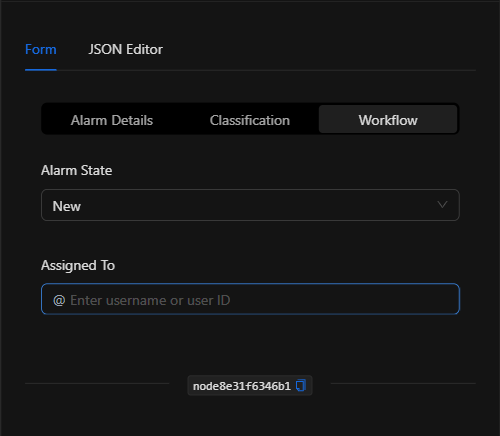Select the Classification section
500x436 pixels.
pyautogui.click(x=250, y=120)
